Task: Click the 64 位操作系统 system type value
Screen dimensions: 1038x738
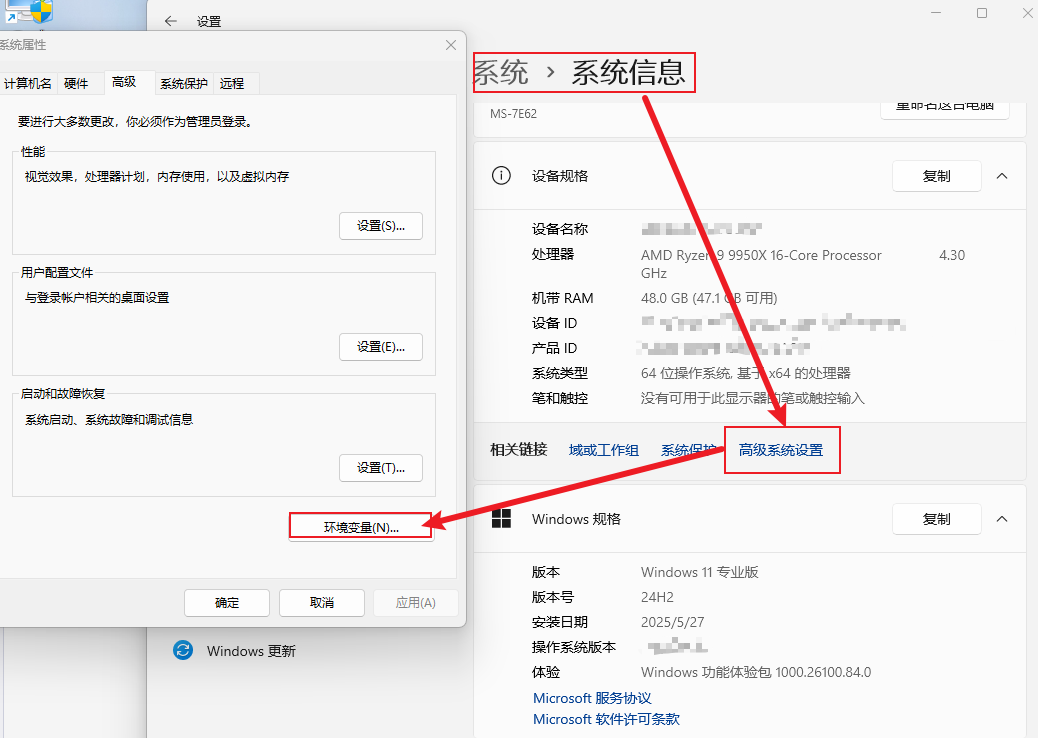Action: pos(745,373)
